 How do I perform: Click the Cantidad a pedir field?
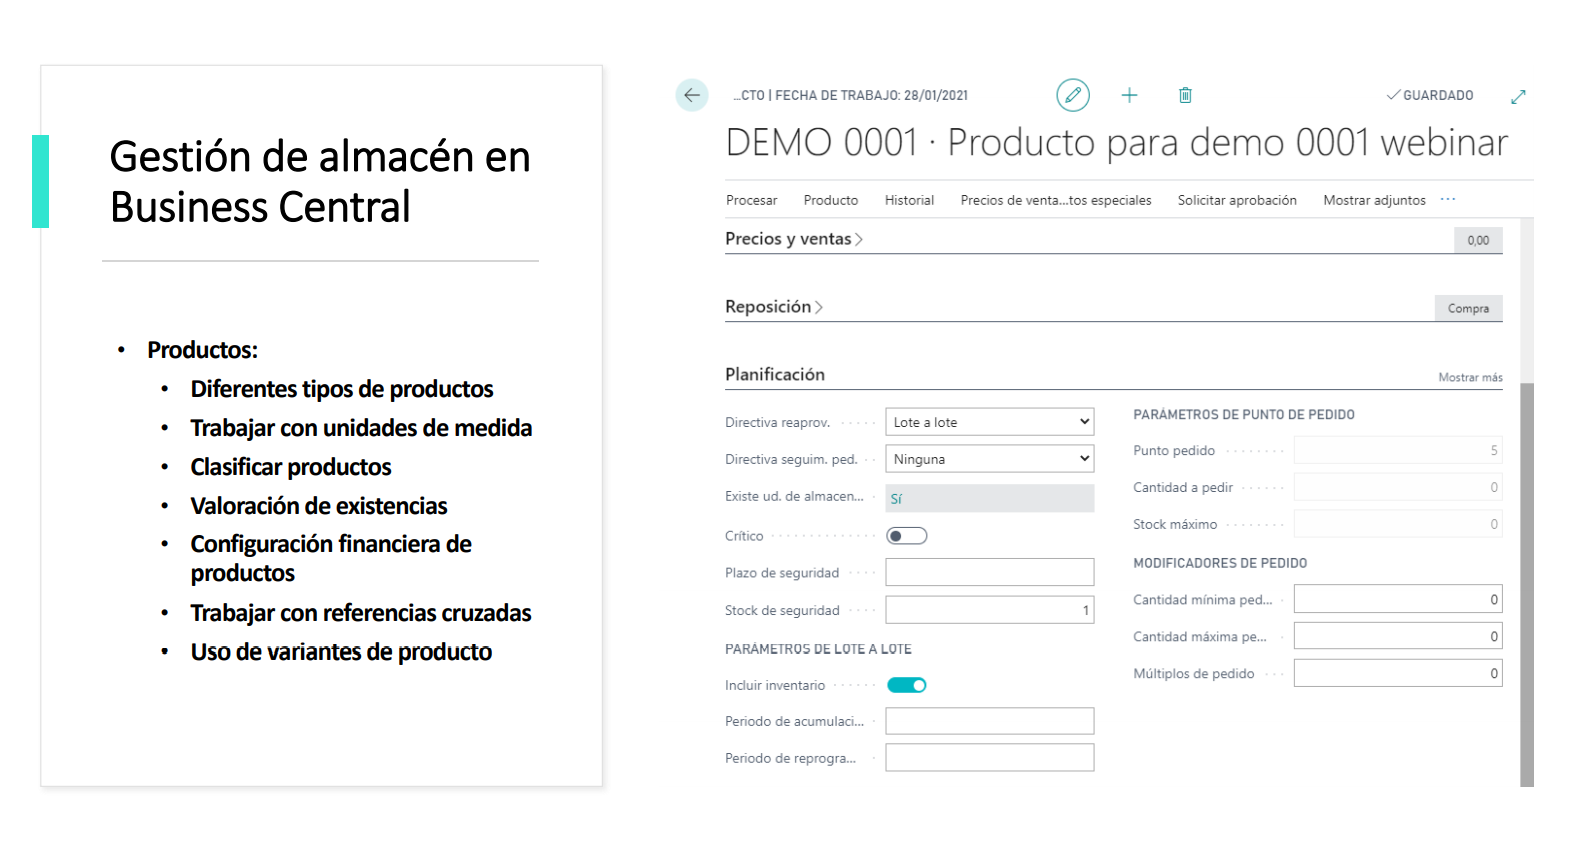click(x=1398, y=487)
